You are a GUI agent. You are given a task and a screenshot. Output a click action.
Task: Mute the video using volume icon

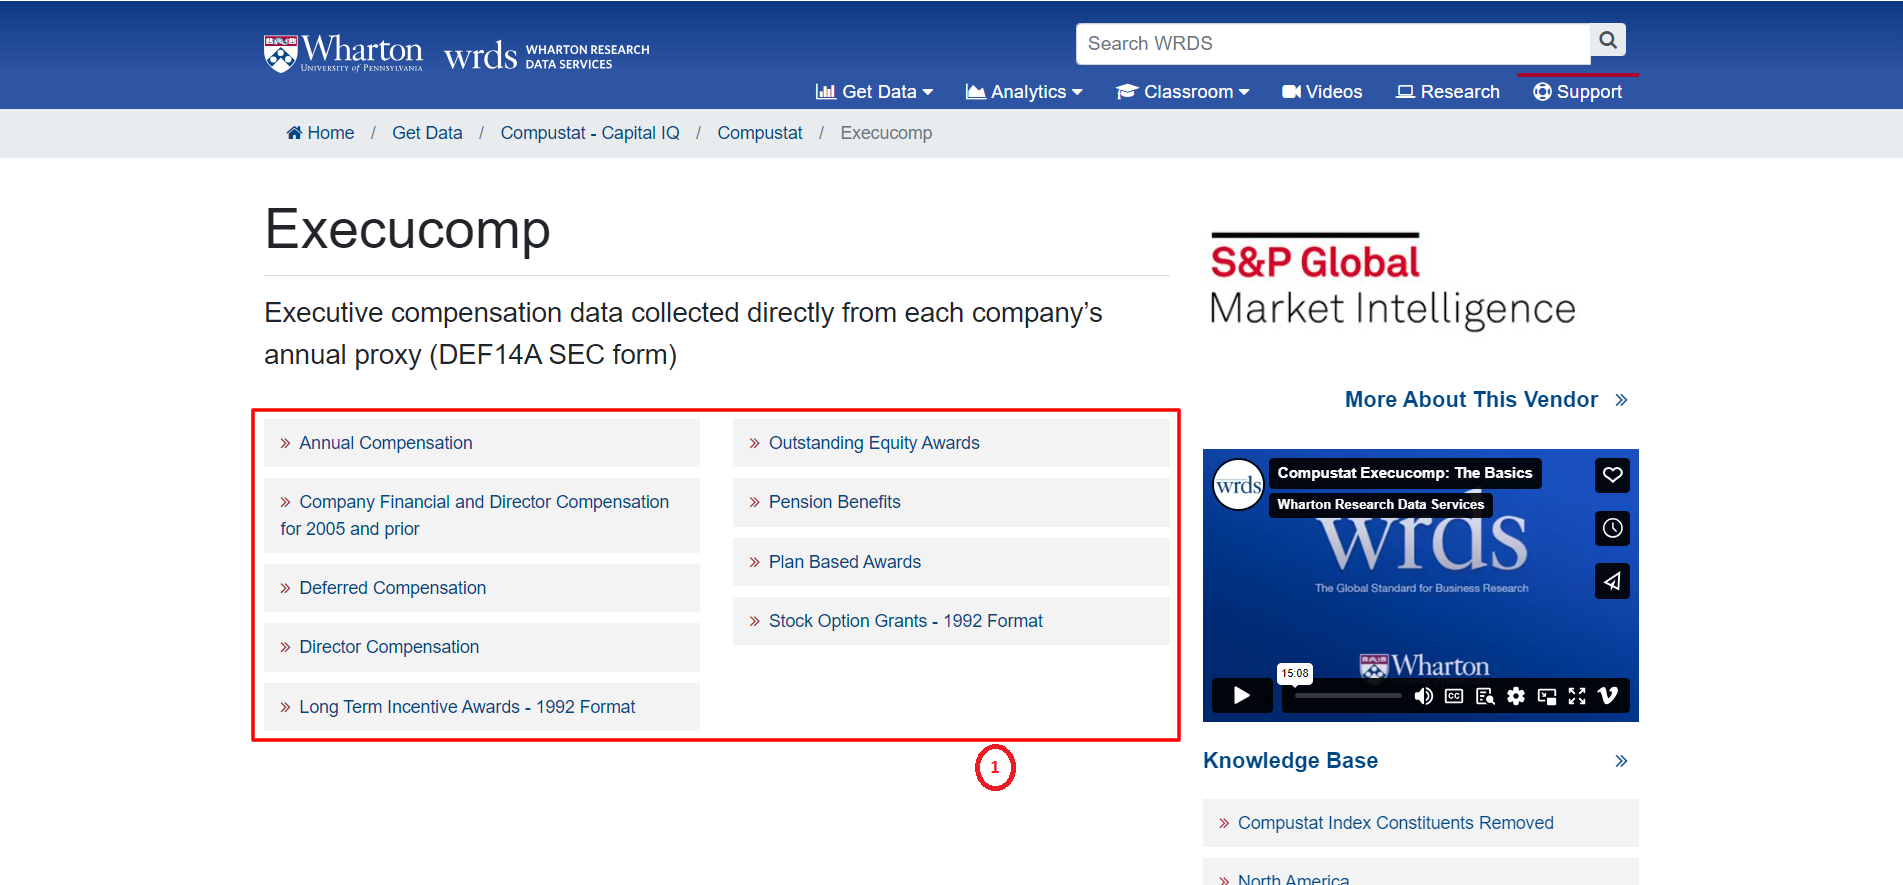1423,696
